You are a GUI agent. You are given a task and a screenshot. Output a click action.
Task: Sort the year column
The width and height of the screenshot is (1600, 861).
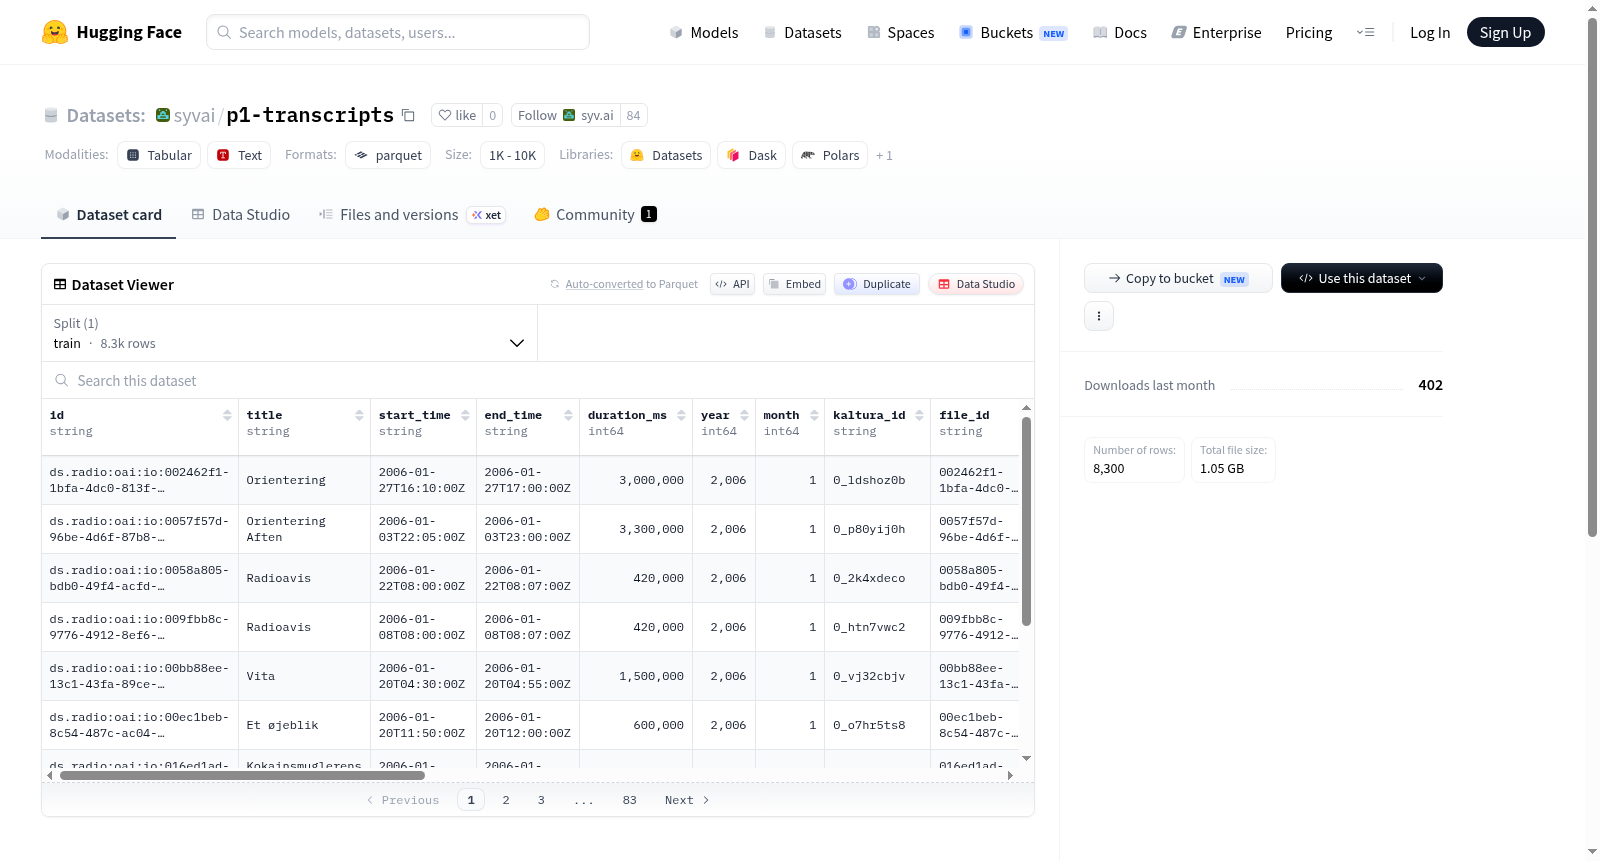tap(744, 415)
